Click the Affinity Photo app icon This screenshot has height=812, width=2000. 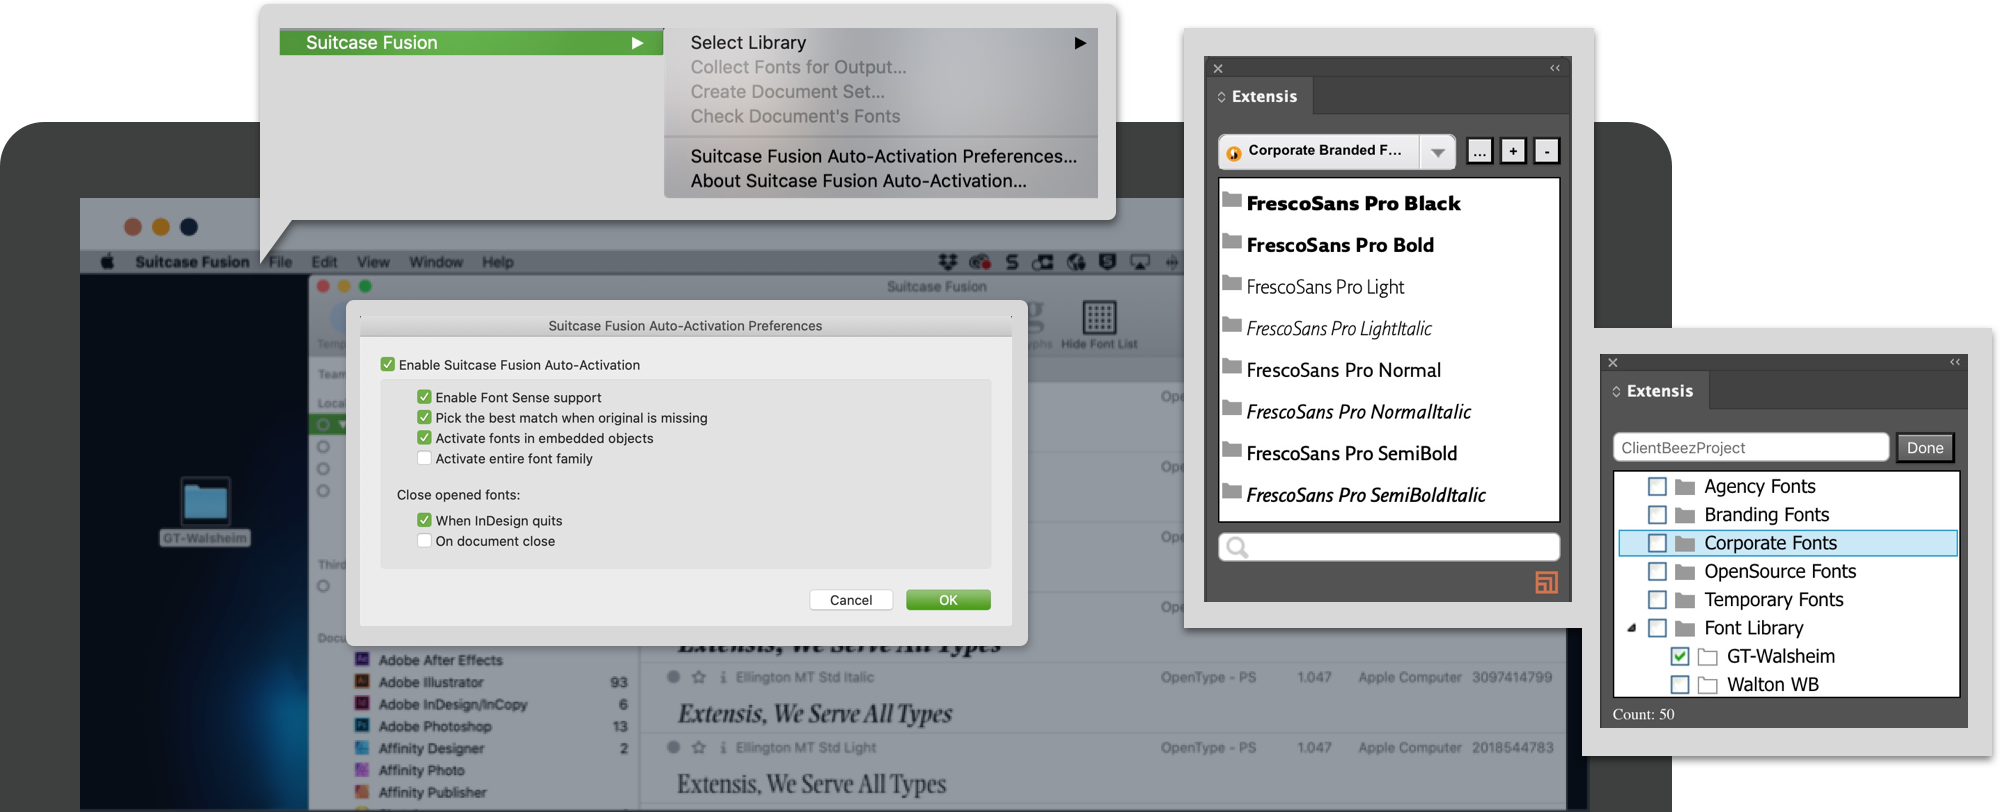362,770
